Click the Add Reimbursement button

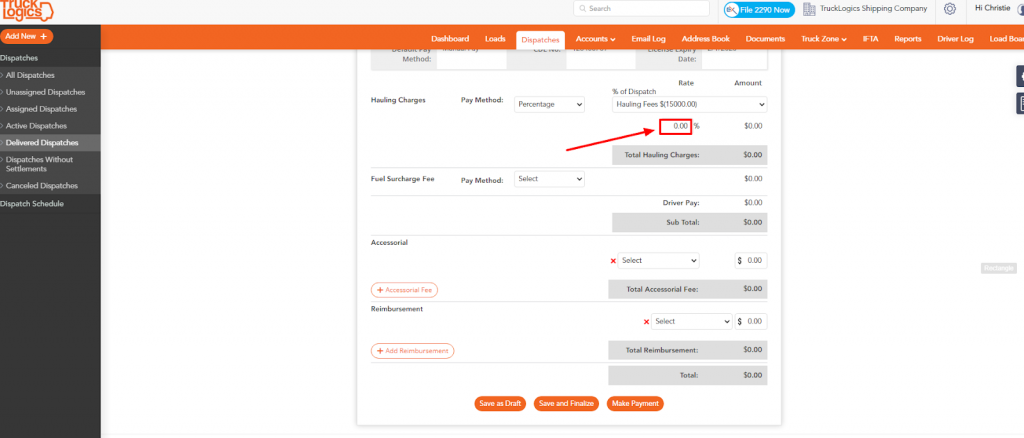[412, 351]
